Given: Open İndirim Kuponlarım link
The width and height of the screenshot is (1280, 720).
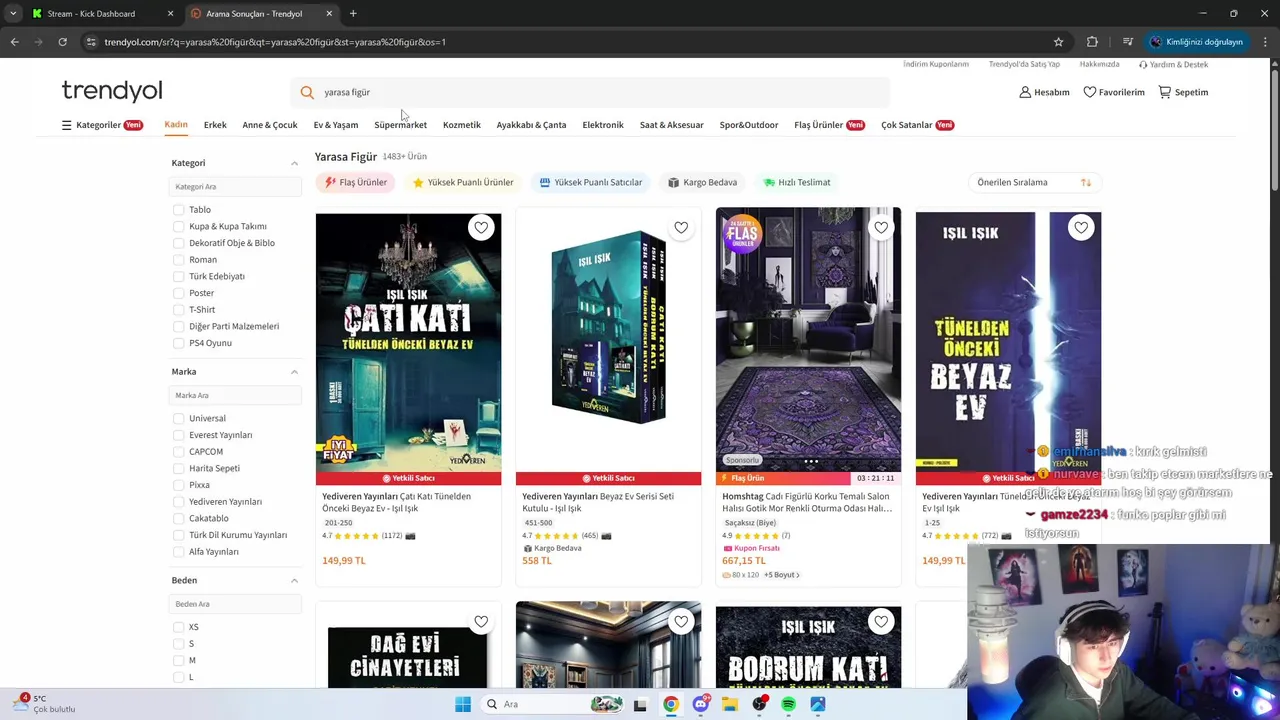Looking at the screenshot, I should coord(936,64).
